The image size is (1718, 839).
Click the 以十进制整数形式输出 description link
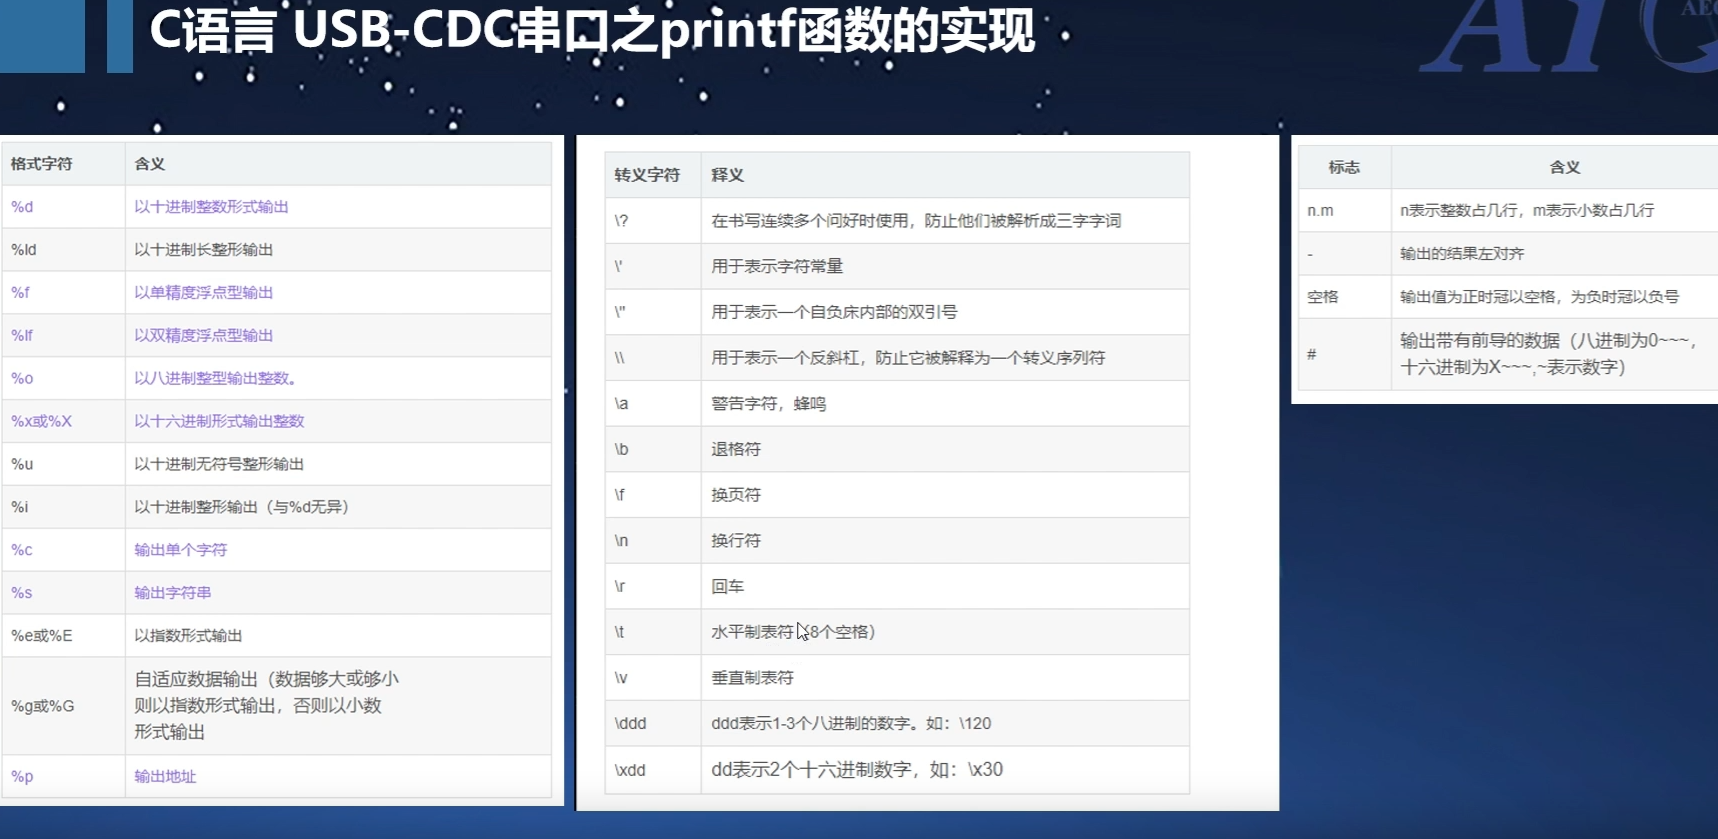coord(211,207)
